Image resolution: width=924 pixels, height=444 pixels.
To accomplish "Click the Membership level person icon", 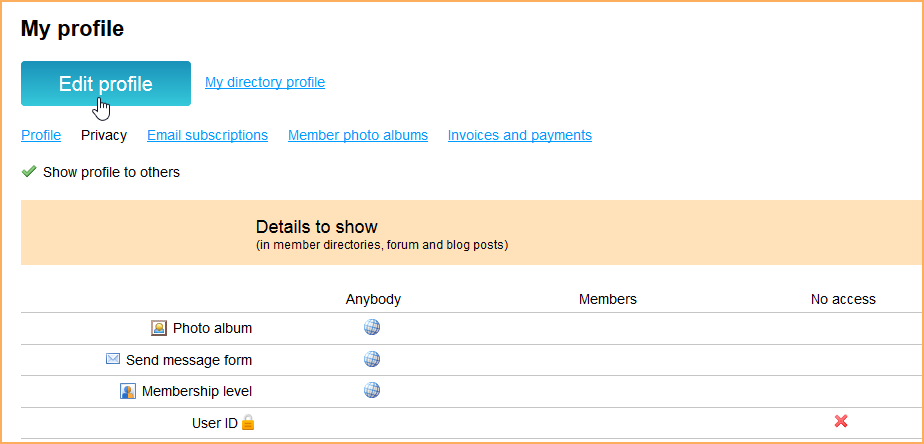I will pyautogui.click(x=128, y=391).
